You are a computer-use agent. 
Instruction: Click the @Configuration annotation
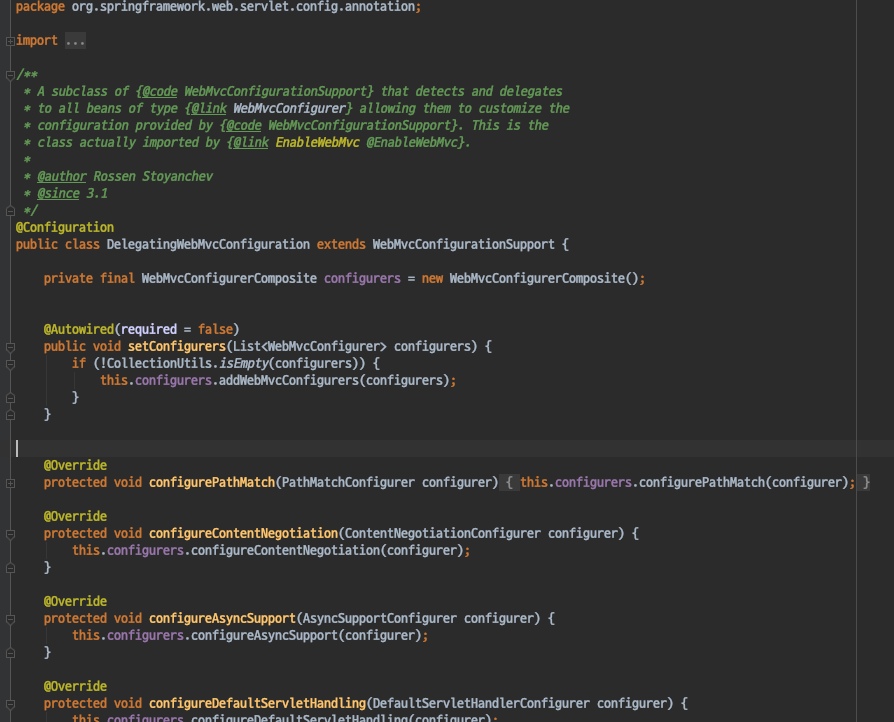65,228
